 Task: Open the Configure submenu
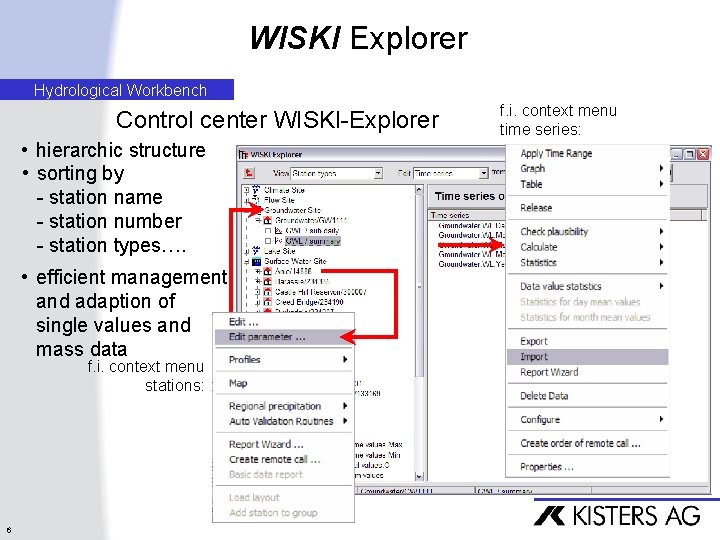pos(587,419)
